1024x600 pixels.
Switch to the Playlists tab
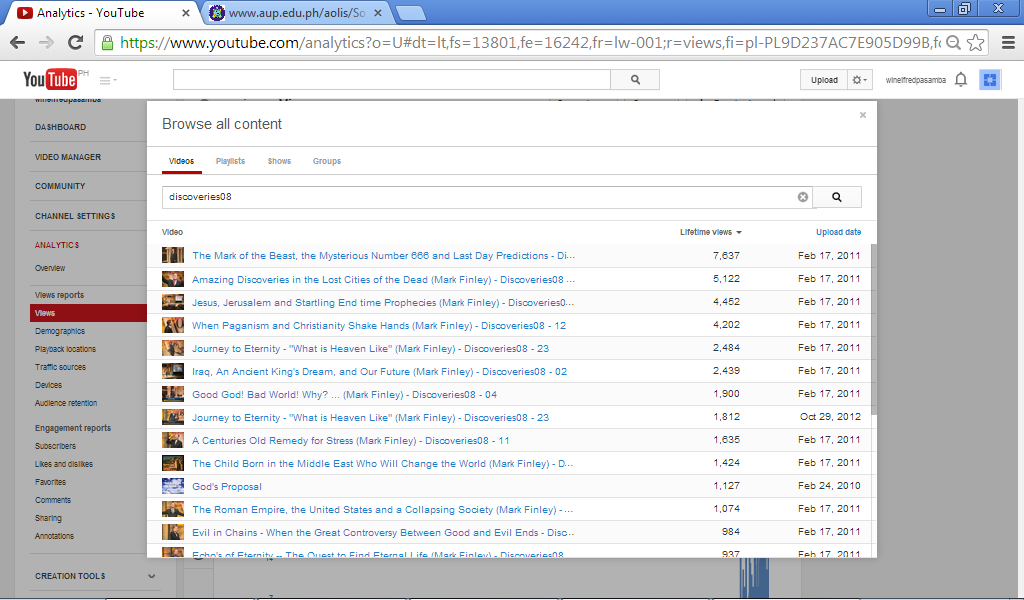click(x=231, y=161)
